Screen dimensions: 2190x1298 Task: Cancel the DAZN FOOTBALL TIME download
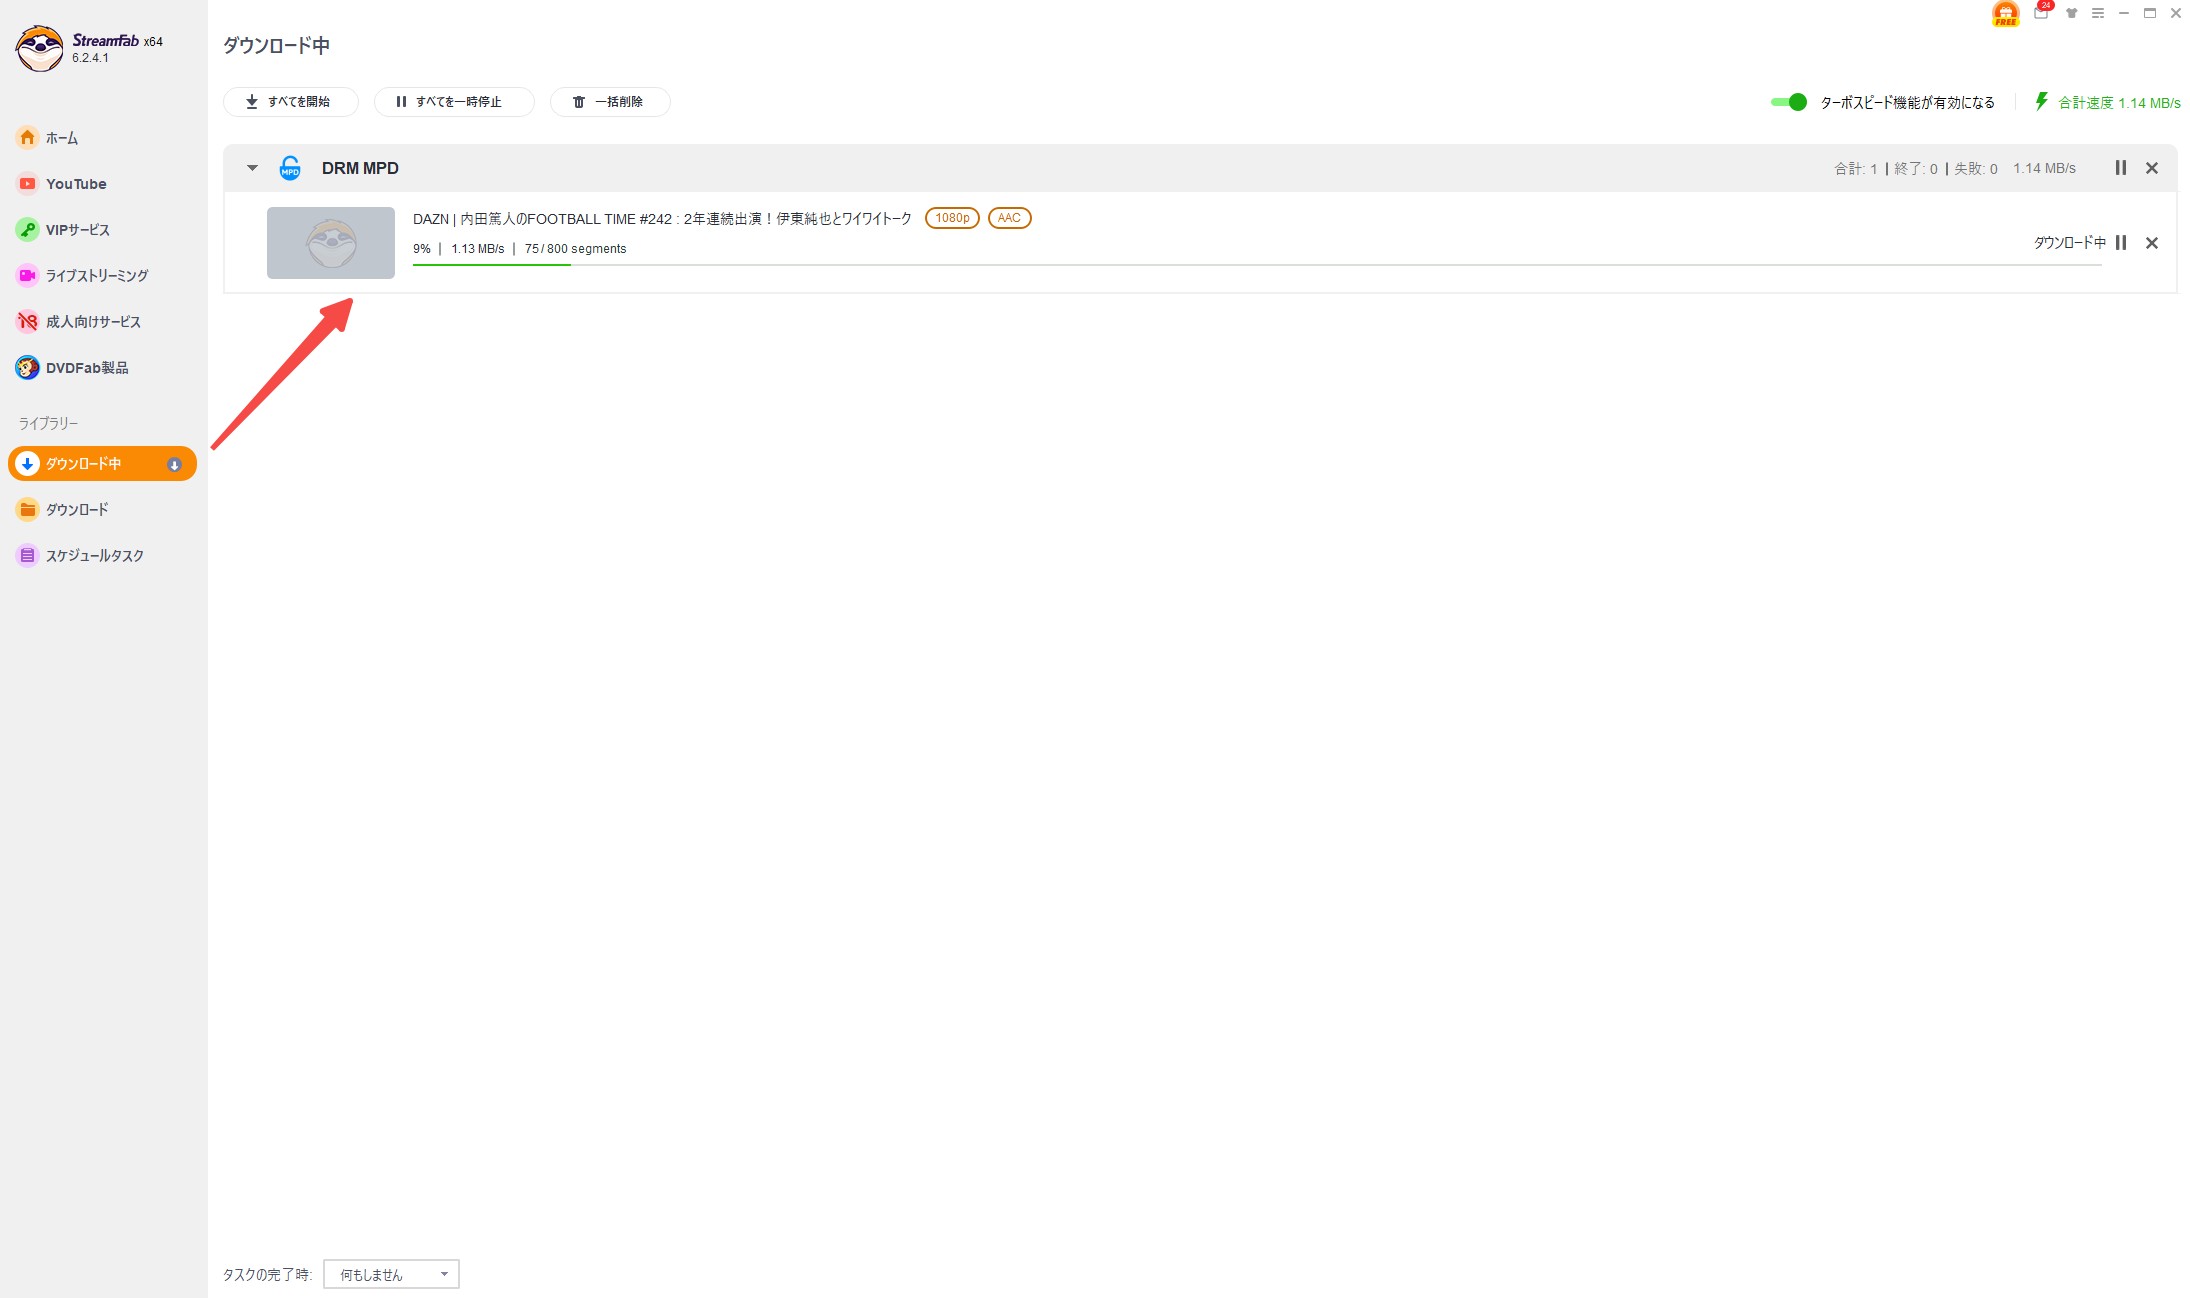(x=2152, y=243)
